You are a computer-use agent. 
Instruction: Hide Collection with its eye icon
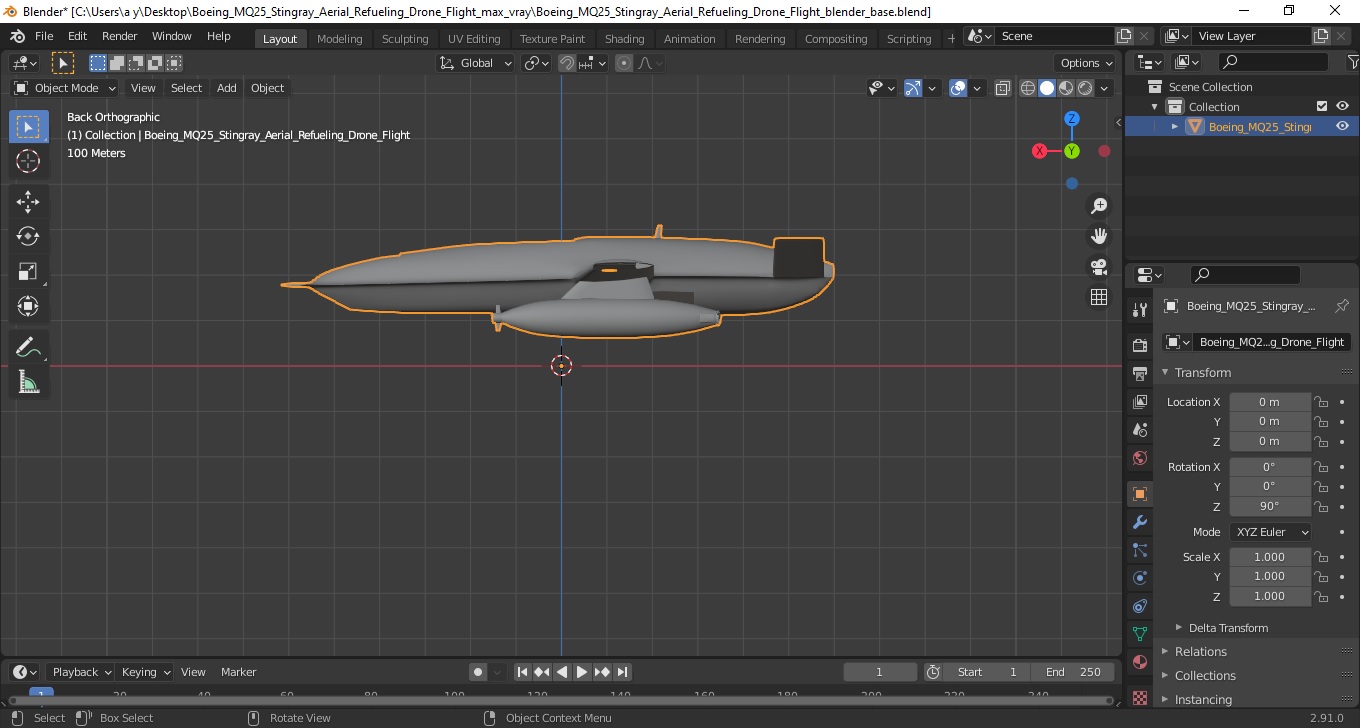1342,106
